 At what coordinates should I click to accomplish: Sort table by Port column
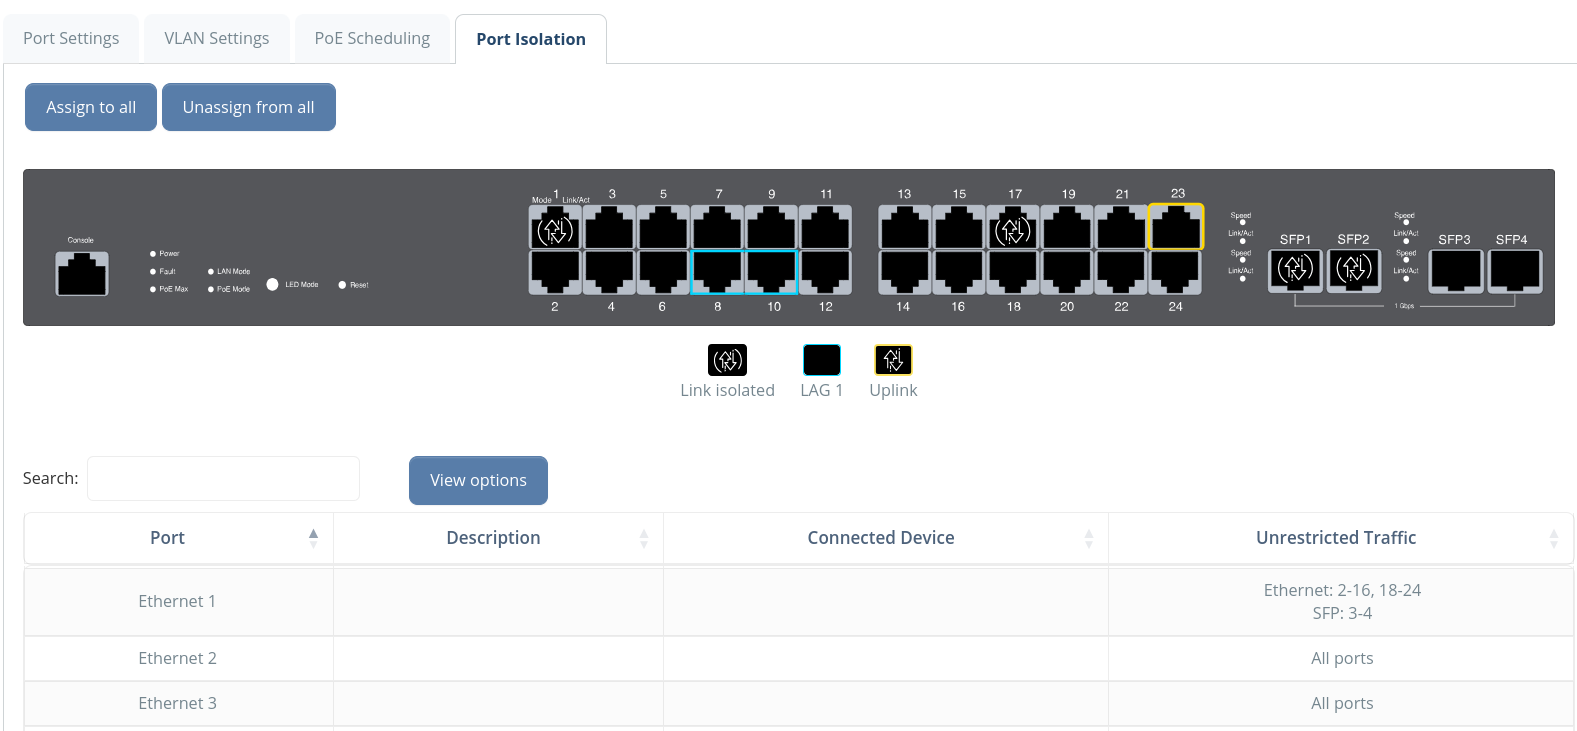tap(179, 538)
